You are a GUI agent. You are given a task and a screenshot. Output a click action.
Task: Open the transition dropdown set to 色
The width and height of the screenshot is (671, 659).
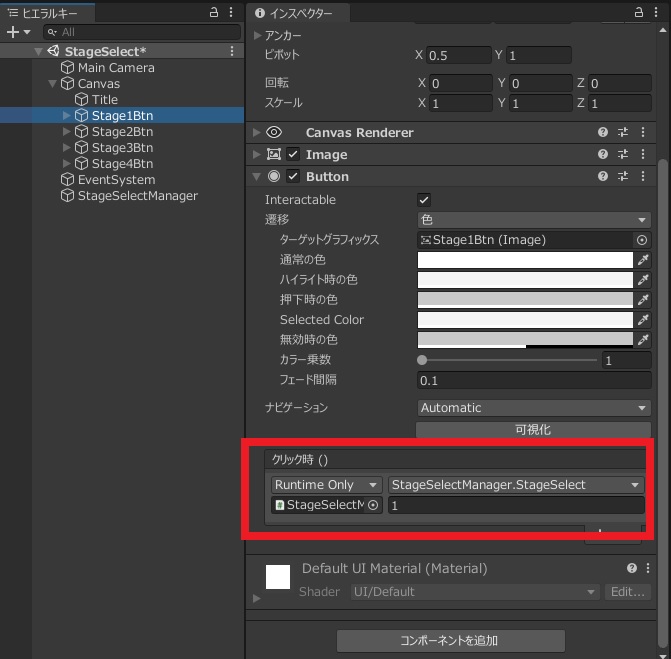534,220
